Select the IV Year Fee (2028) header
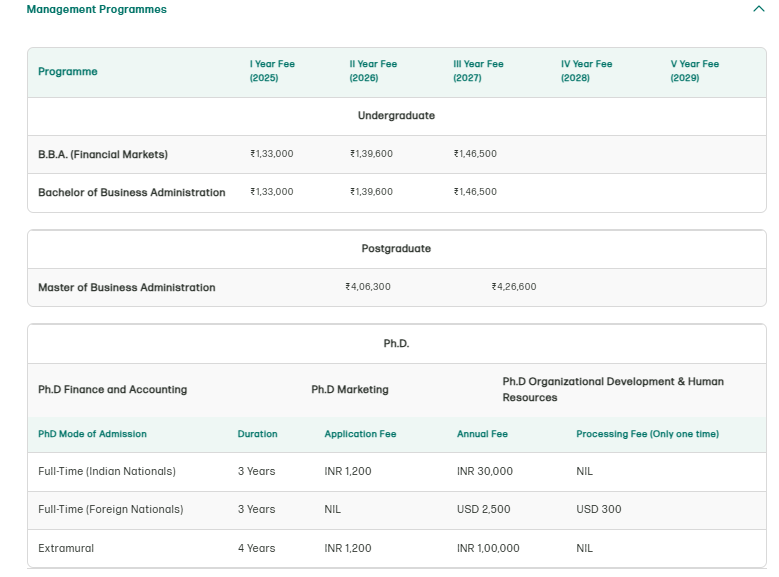The width and height of the screenshot is (779, 577). (586, 71)
